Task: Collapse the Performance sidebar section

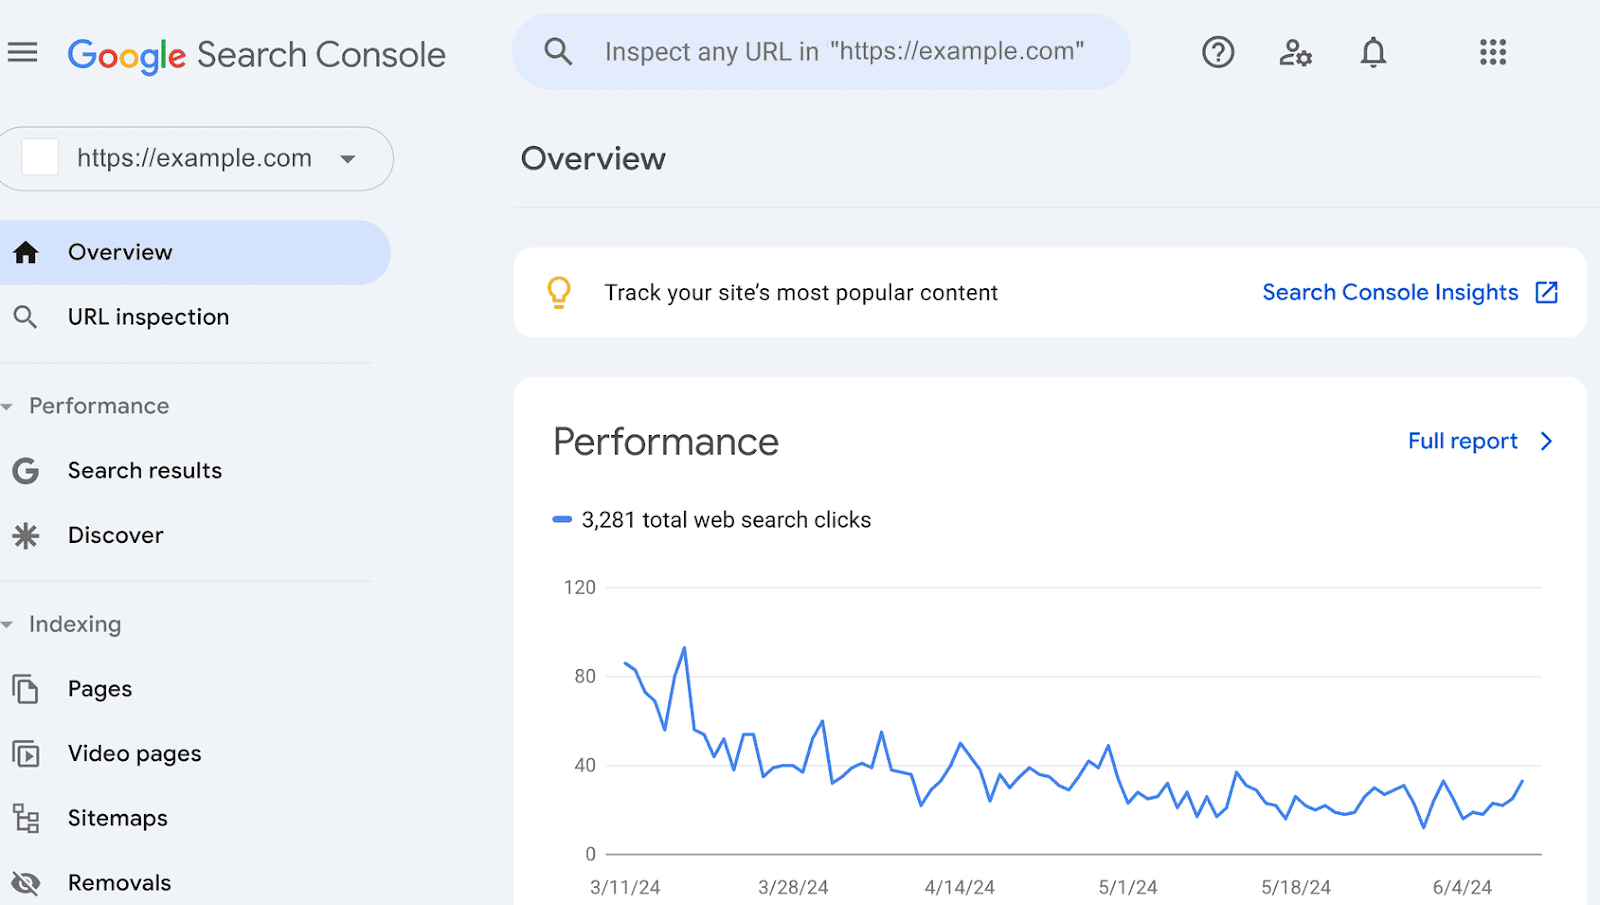Action: point(8,407)
